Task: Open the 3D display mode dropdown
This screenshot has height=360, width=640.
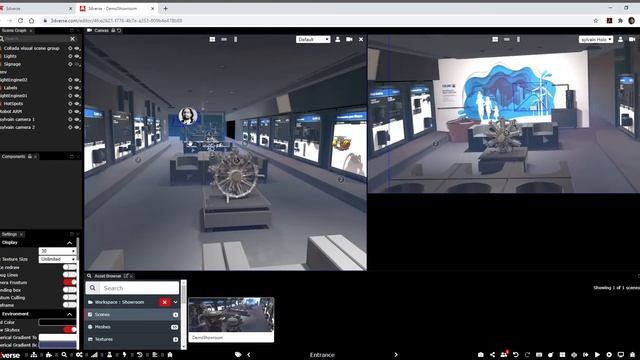Action: [58, 251]
